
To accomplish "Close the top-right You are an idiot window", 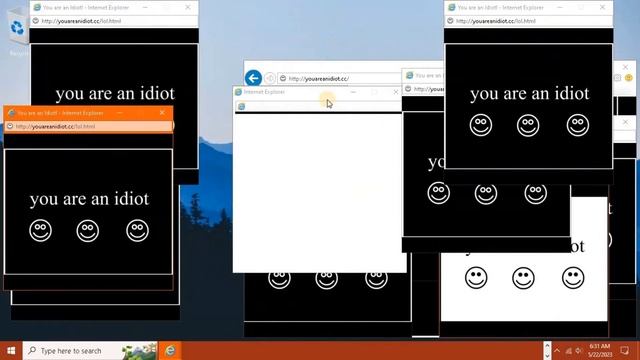I will pyautogui.click(x=602, y=7).
